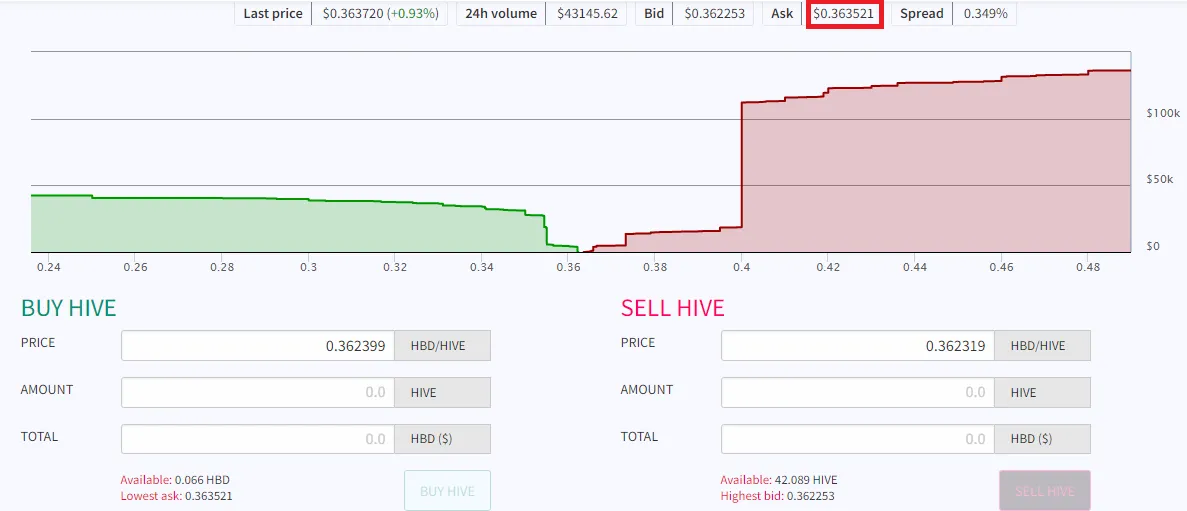Click the Sell HIVE price input field
Image resolution: width=1187 pixels, height=511 pixels.
(x=858, y=346)
